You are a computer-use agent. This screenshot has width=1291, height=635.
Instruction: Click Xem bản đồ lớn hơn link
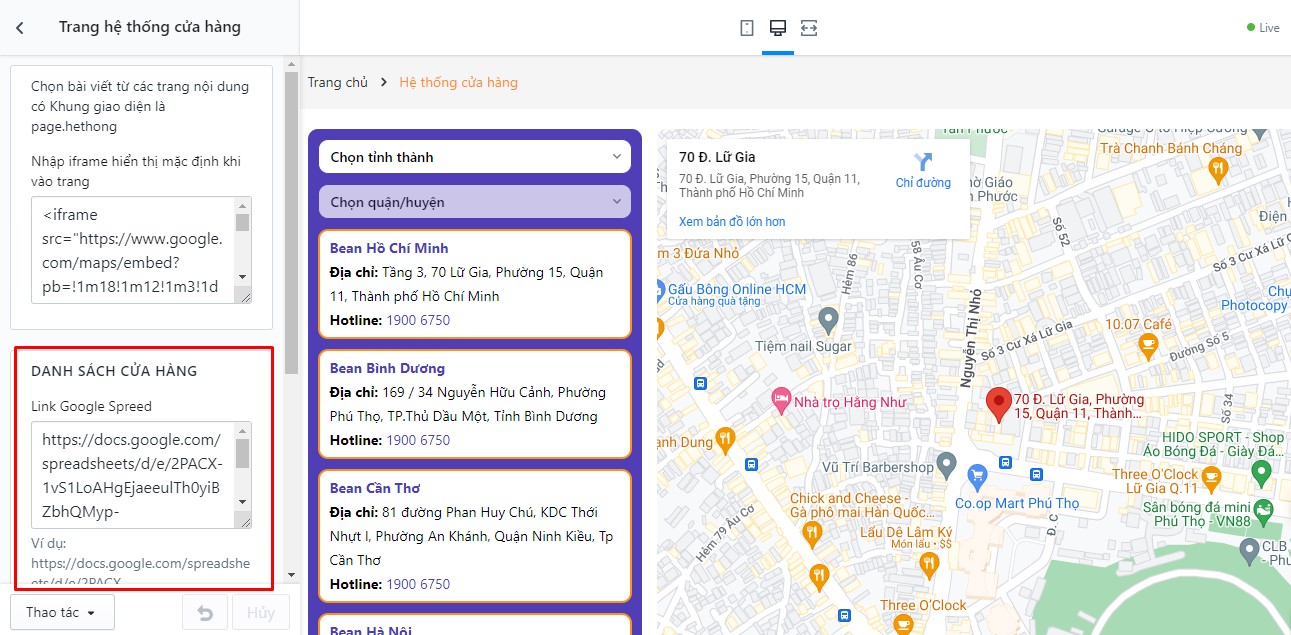(732, 222)
